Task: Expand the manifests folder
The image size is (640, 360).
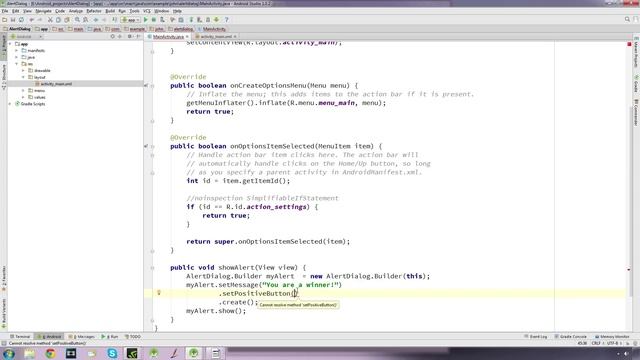Action: (17, 51)
